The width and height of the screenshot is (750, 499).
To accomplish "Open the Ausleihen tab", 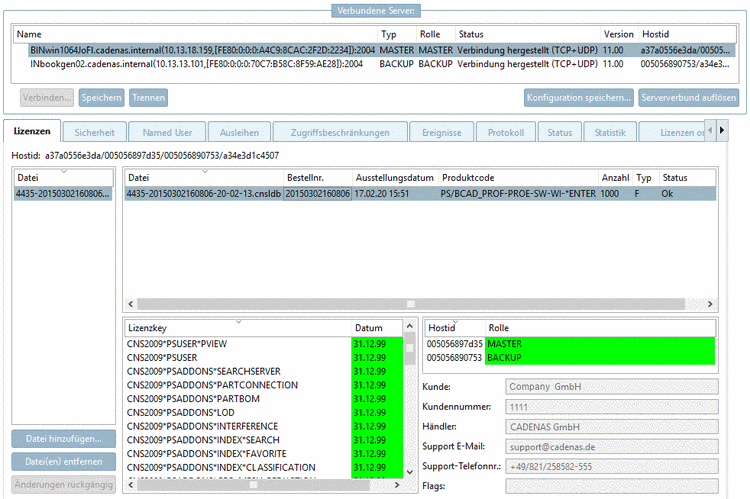I will (x=239, y=133).
